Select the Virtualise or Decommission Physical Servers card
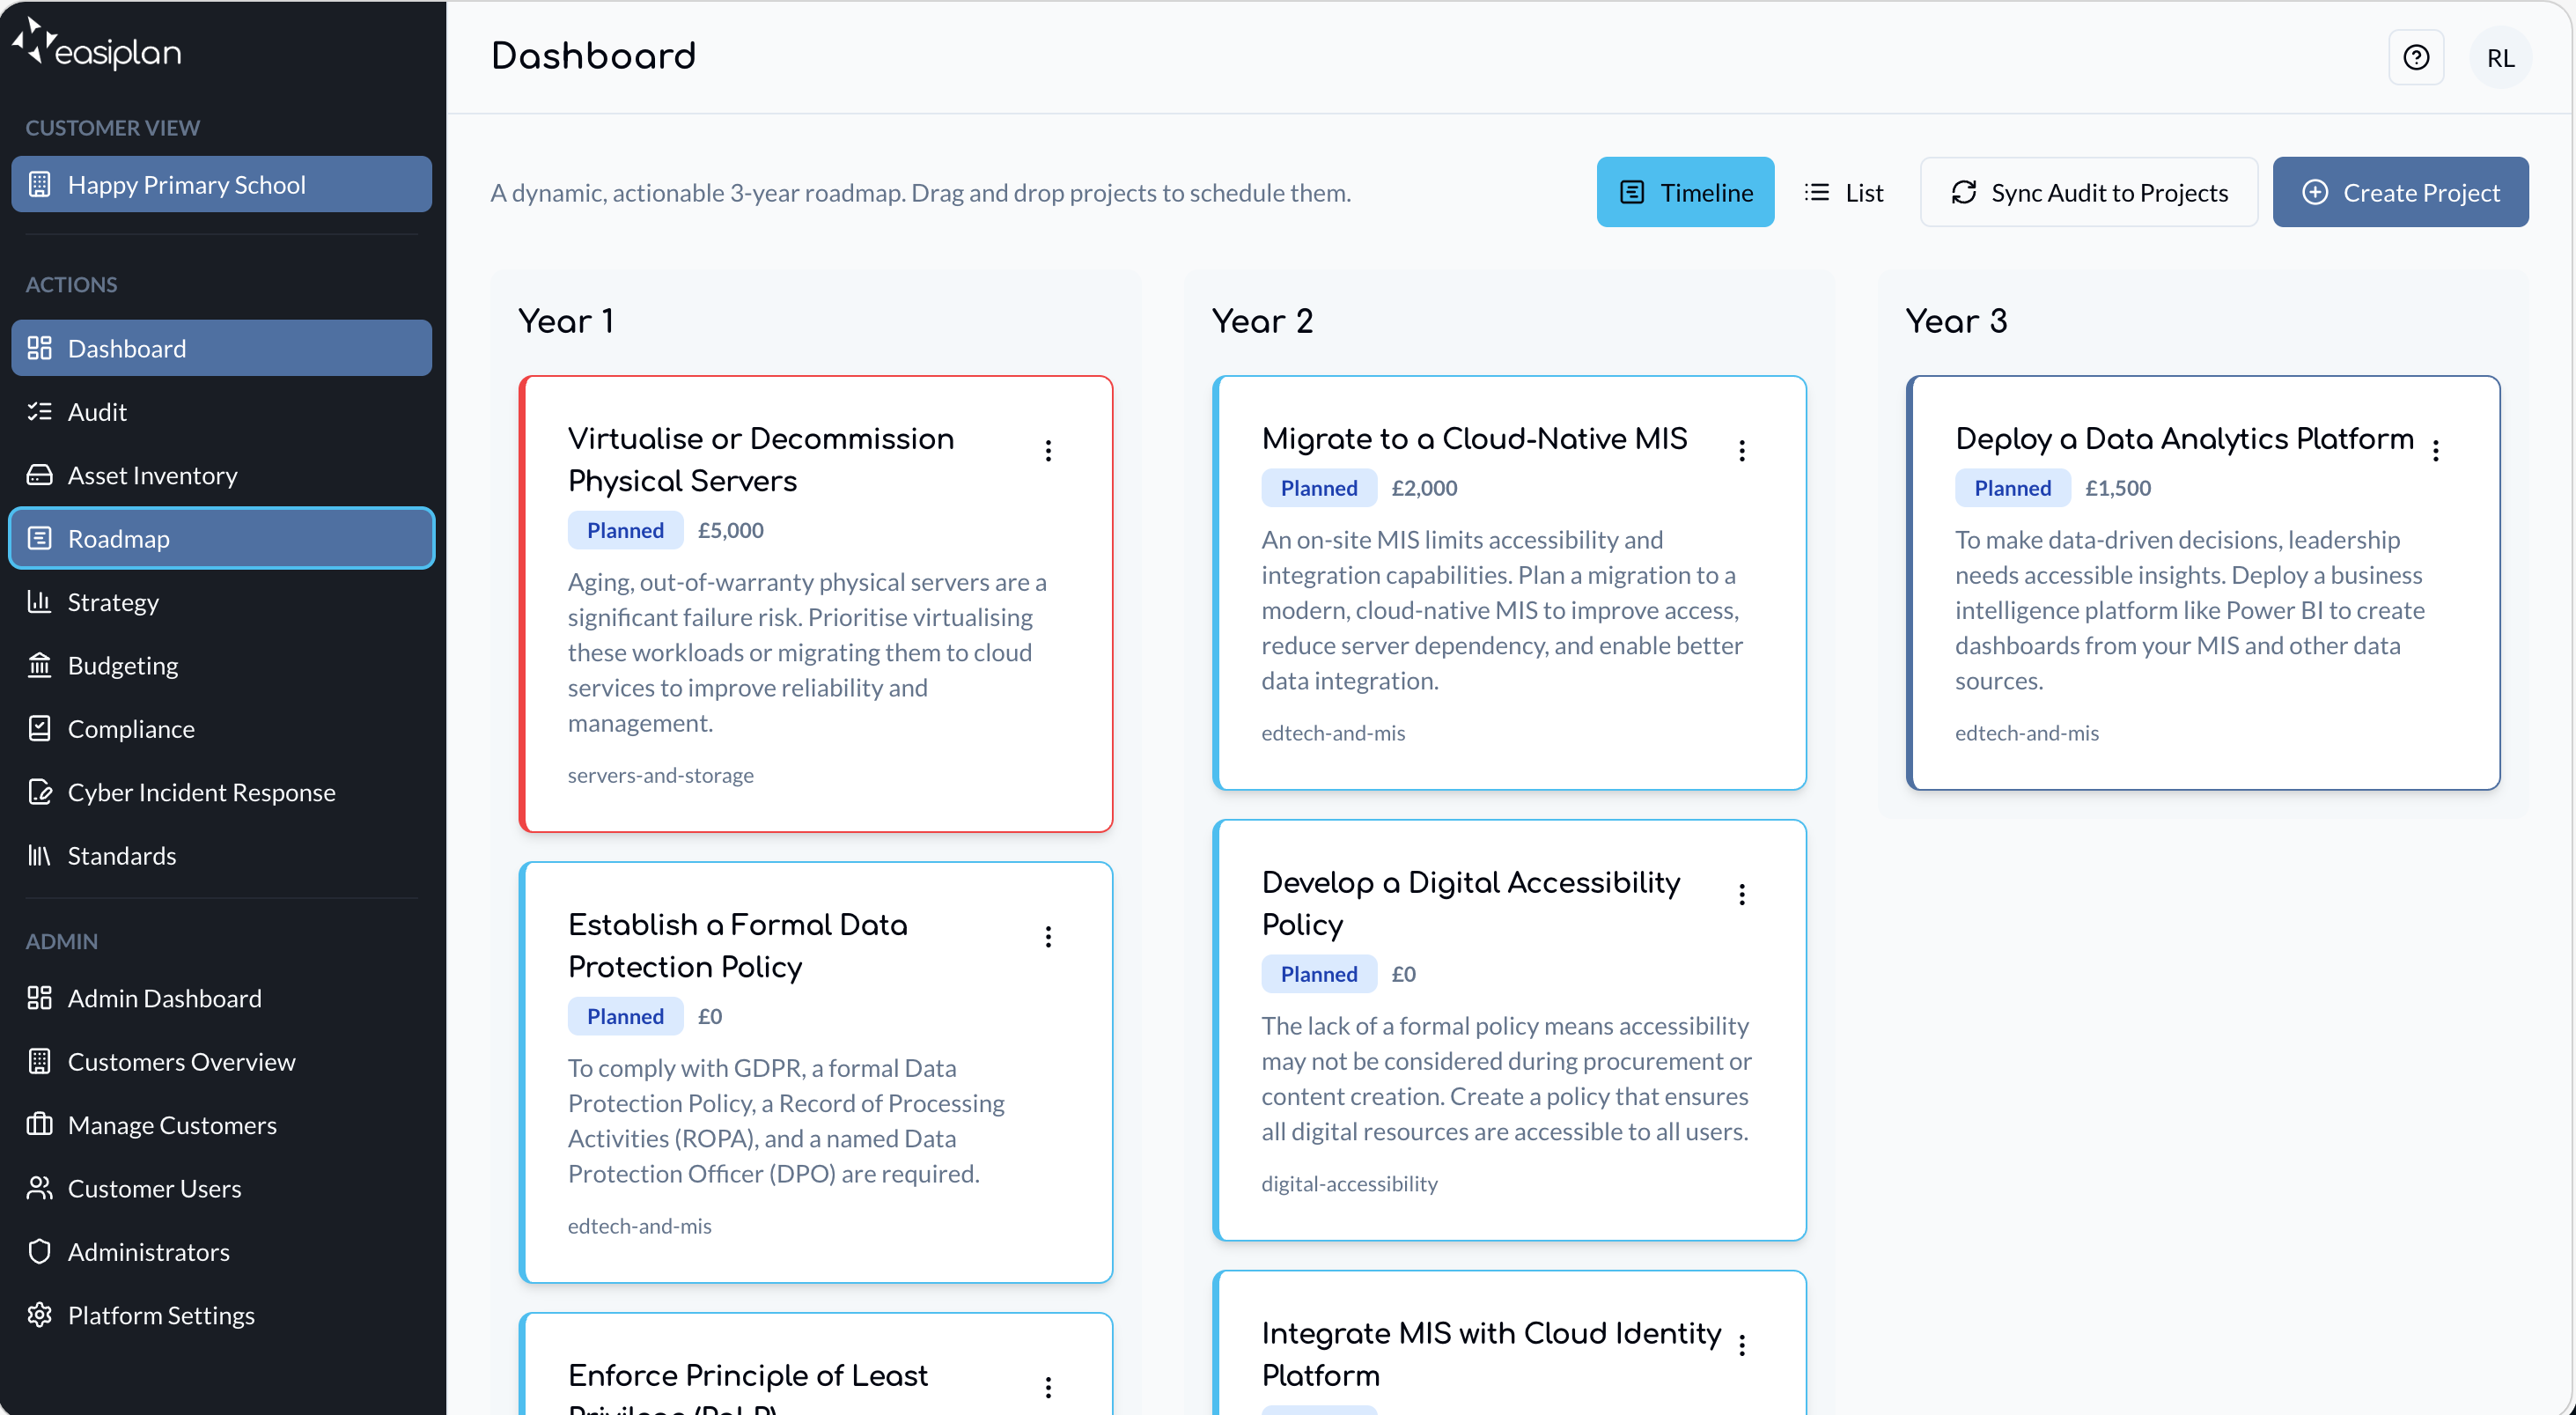Viewport: 2576px width, 1415px height. (816, 604)
